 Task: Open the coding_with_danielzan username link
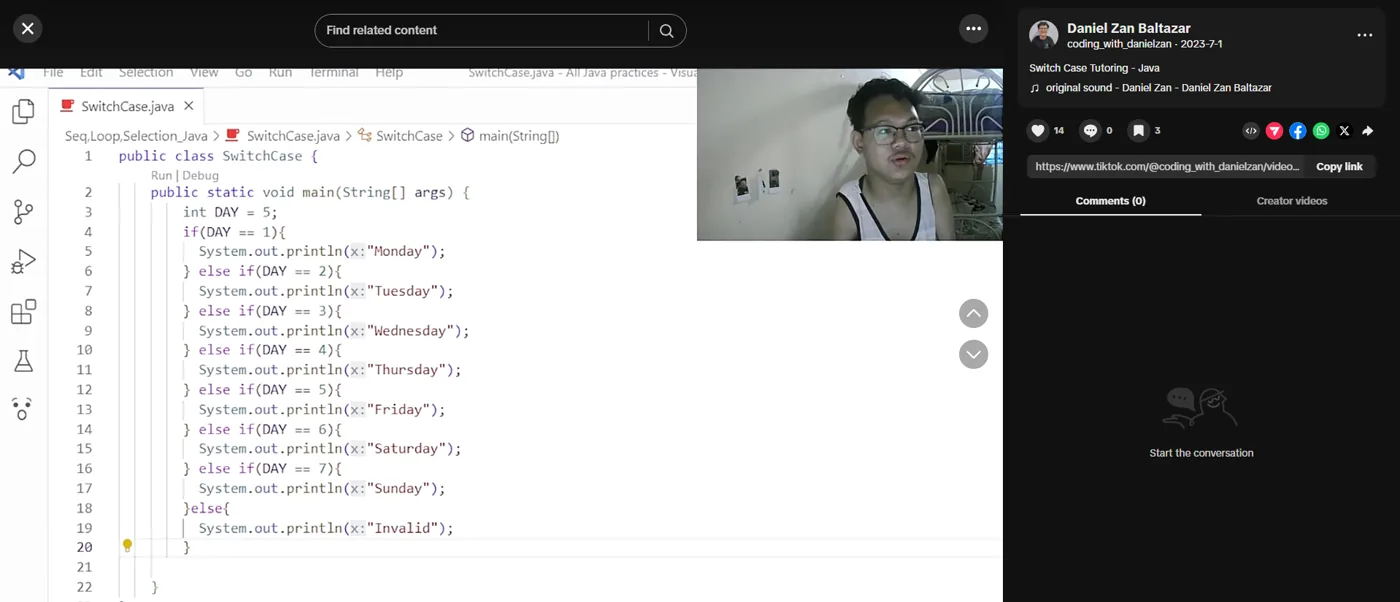(x=1119, y=45)
